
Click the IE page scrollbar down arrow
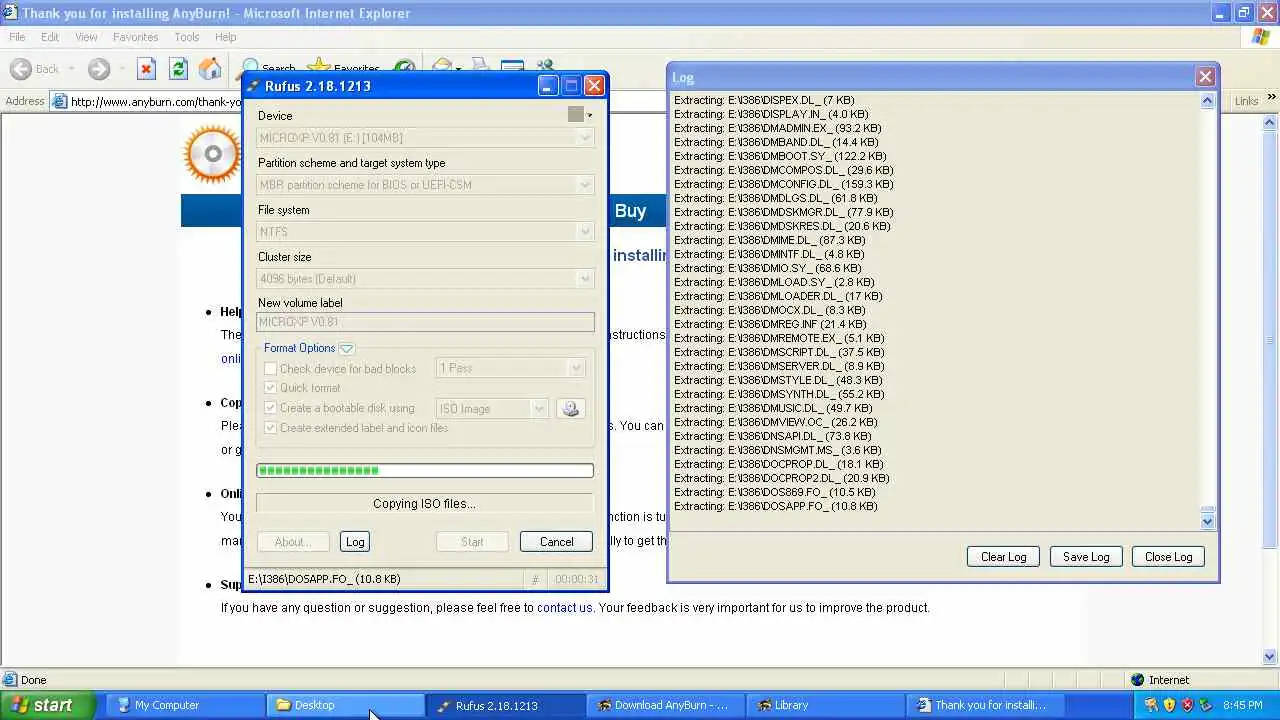(1271, 657)
